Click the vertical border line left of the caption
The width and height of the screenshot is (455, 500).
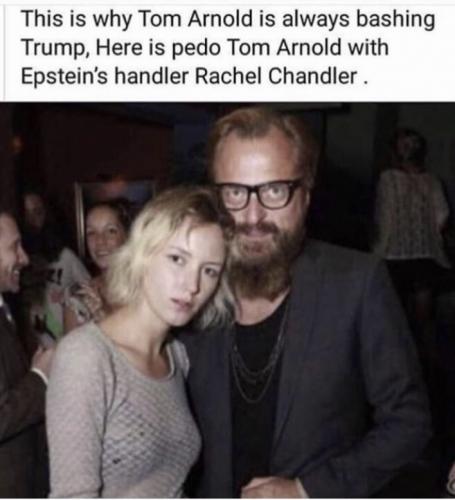click(x=4, y=50)
